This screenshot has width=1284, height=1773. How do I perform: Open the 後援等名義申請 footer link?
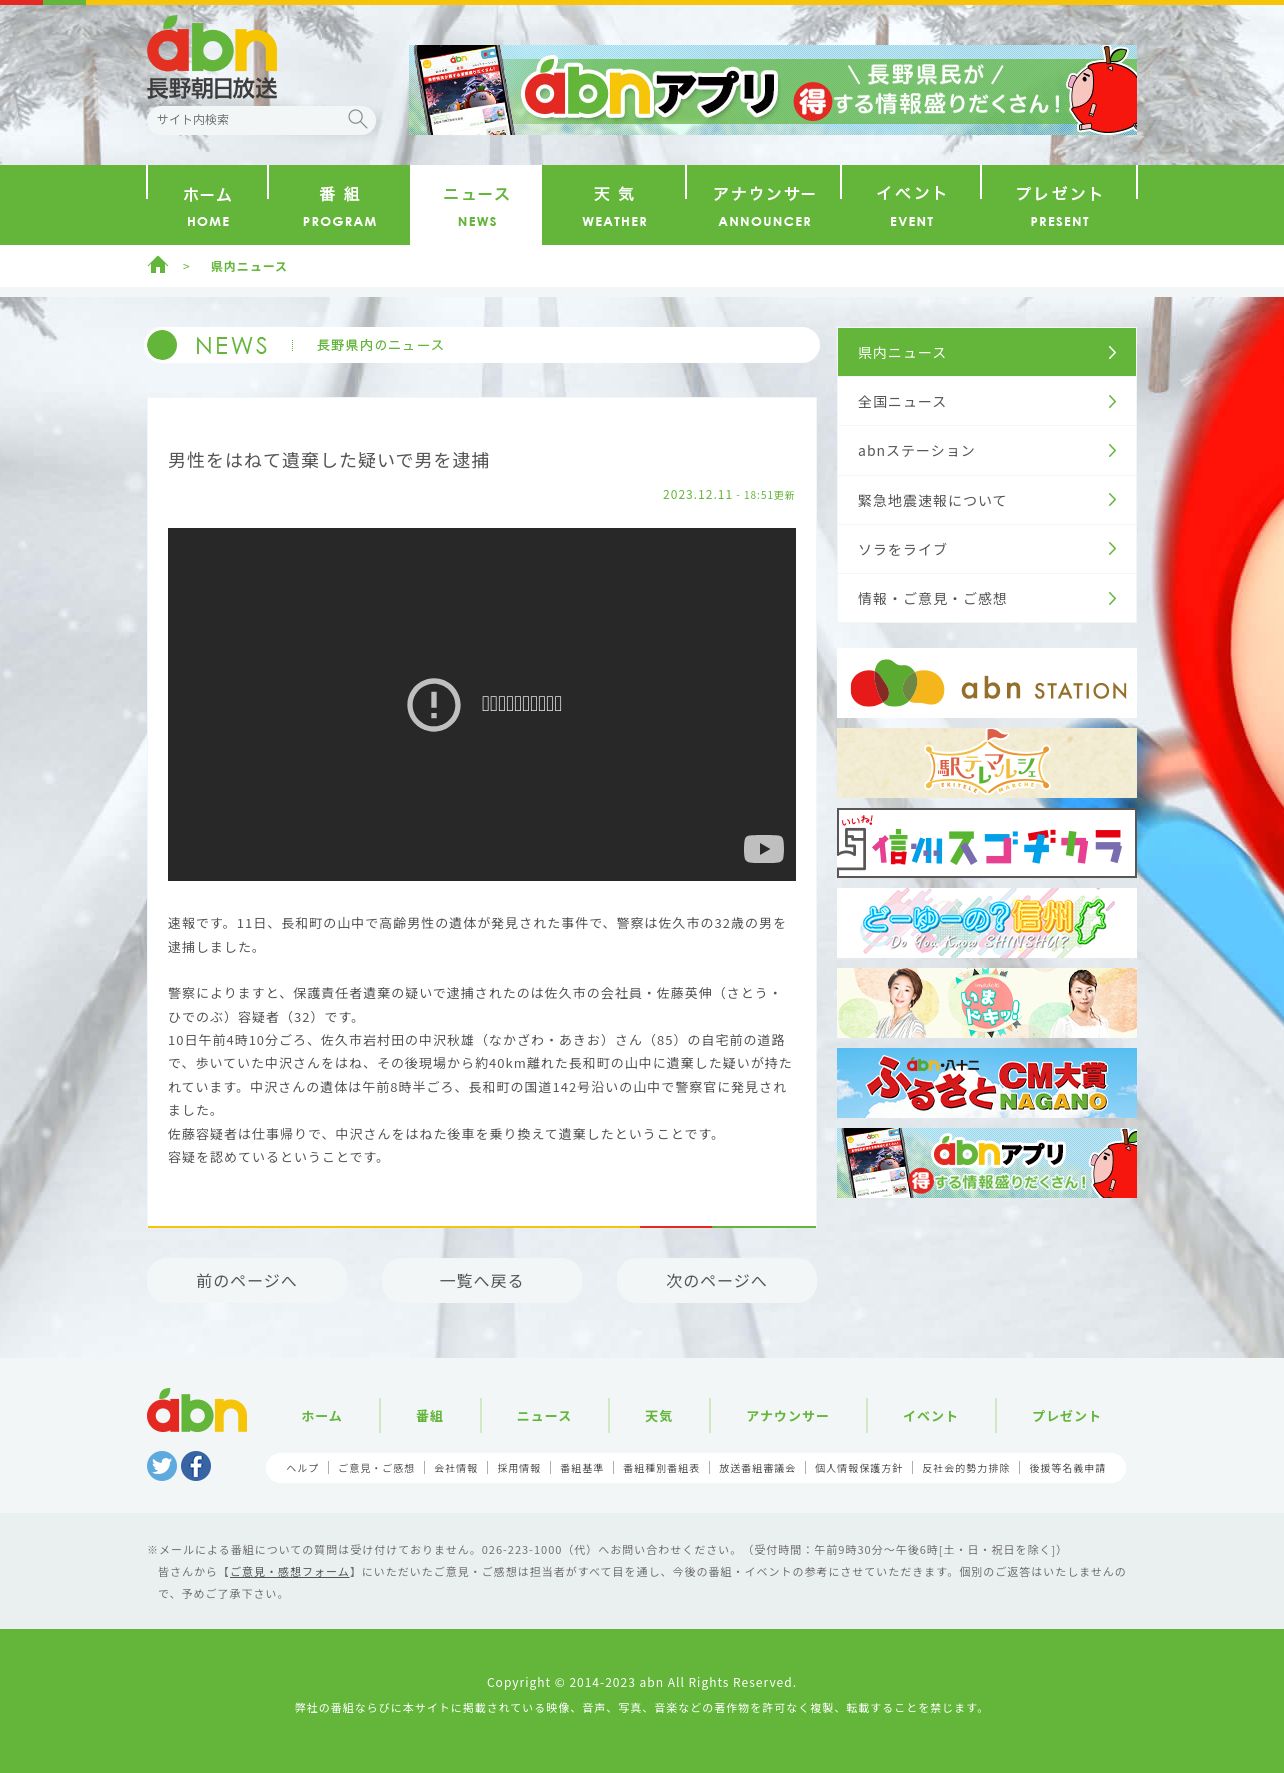(x=1068, y=1468)
